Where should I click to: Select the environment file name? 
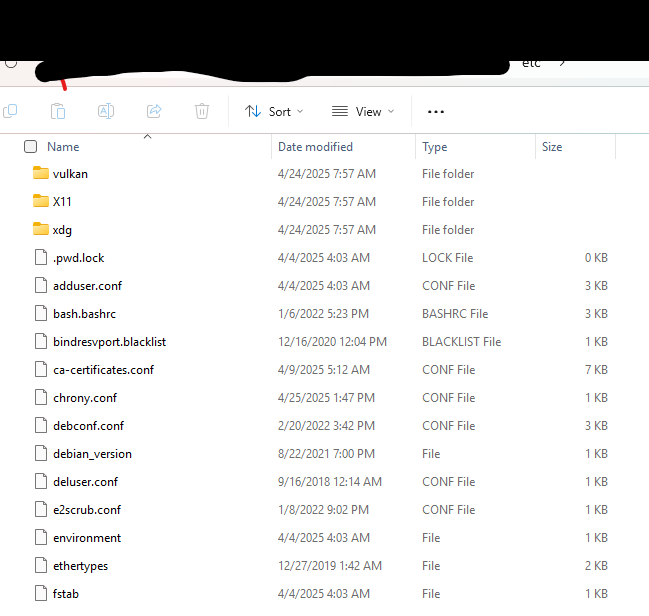[x=87, y=538]
